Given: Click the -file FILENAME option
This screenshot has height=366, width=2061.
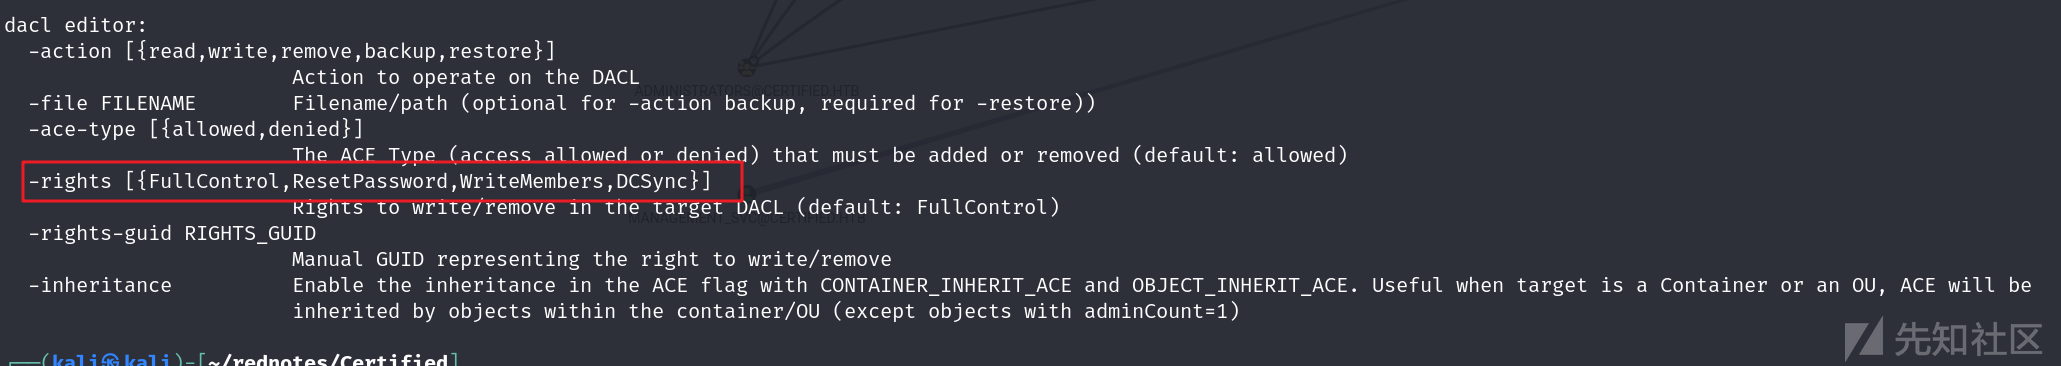Looking at the screenshot, I should 112,103.
